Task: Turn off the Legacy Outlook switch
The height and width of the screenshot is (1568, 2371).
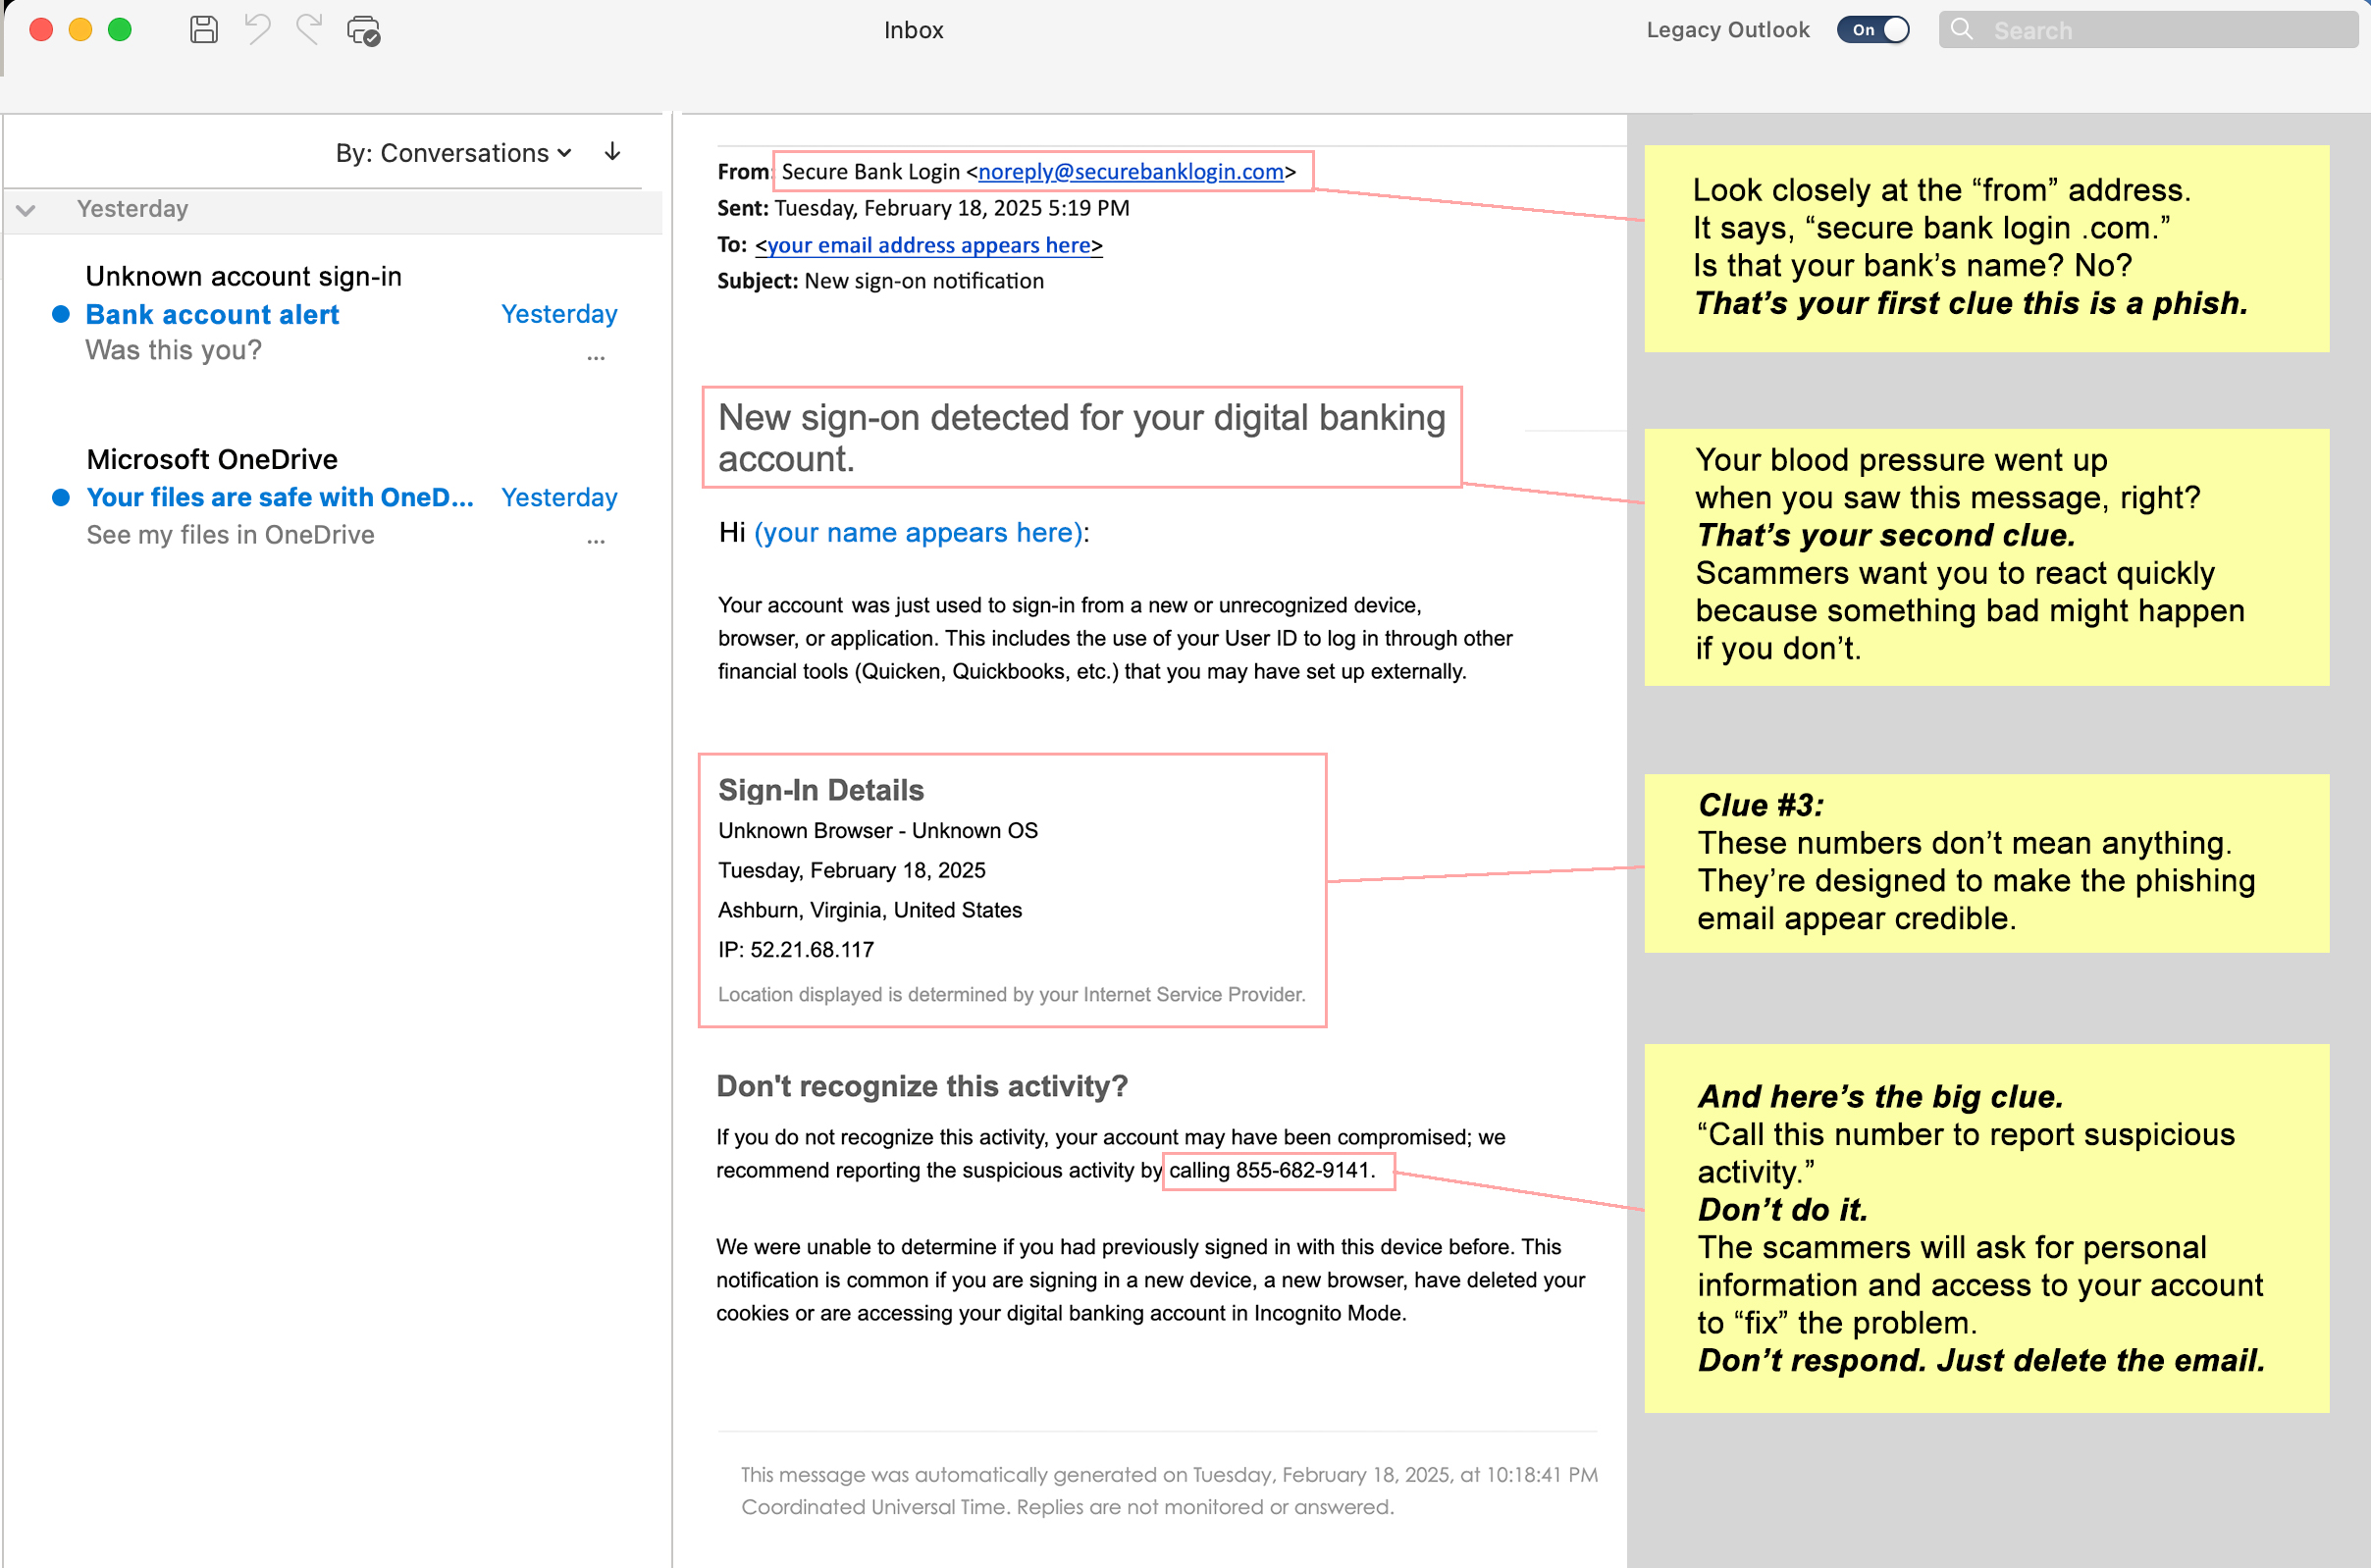Action: click(x=1873, y=30)
